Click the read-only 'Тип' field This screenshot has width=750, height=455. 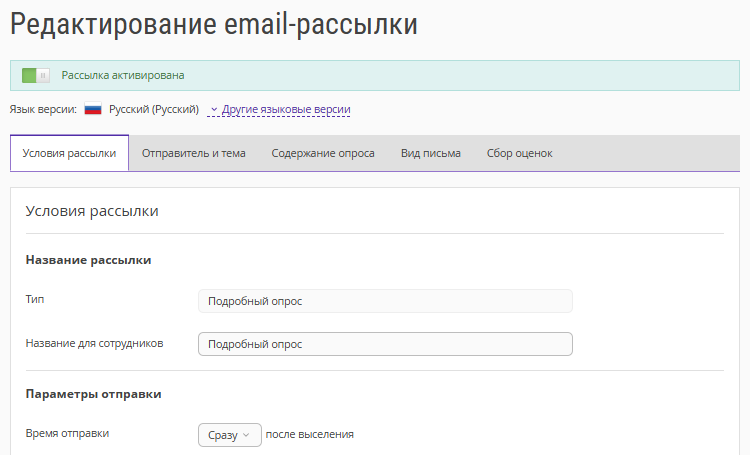pos(385,301)
